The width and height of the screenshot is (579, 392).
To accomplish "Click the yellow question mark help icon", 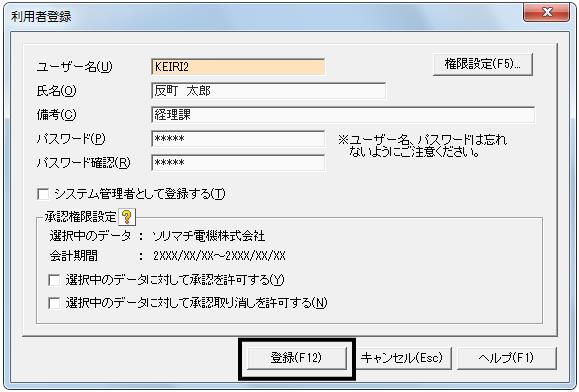I will coord(127,217).
